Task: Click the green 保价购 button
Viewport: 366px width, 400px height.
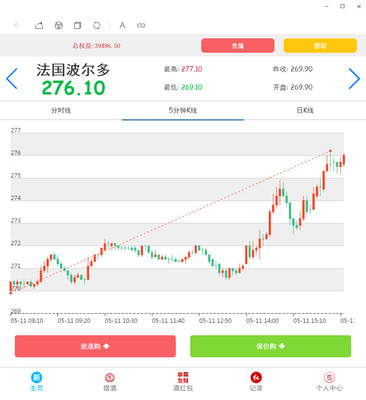Action: pyautogui.click(x=270, y=346)
